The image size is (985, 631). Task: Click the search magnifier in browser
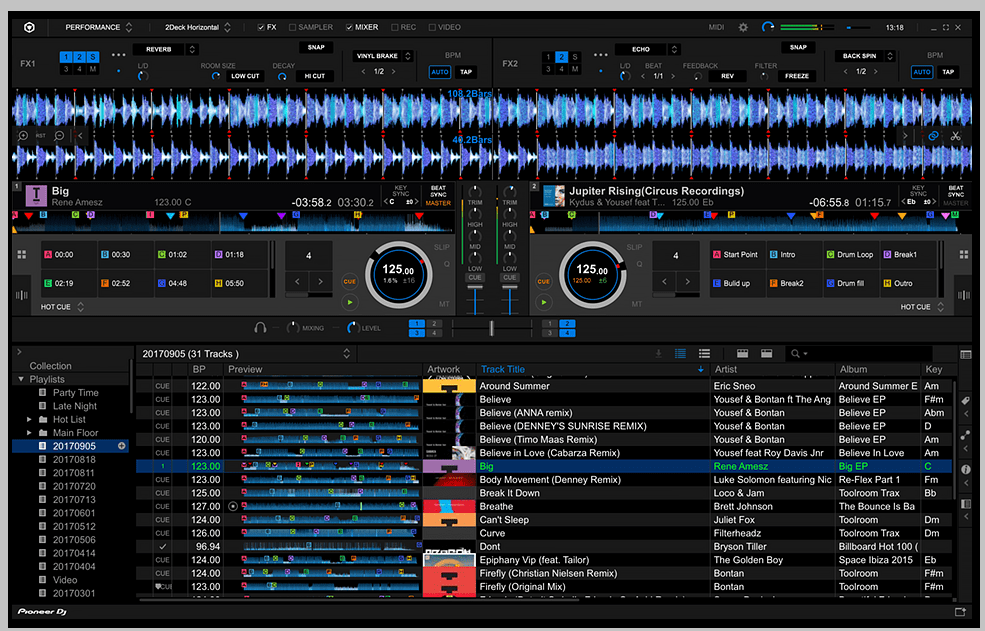click(795, 354)
